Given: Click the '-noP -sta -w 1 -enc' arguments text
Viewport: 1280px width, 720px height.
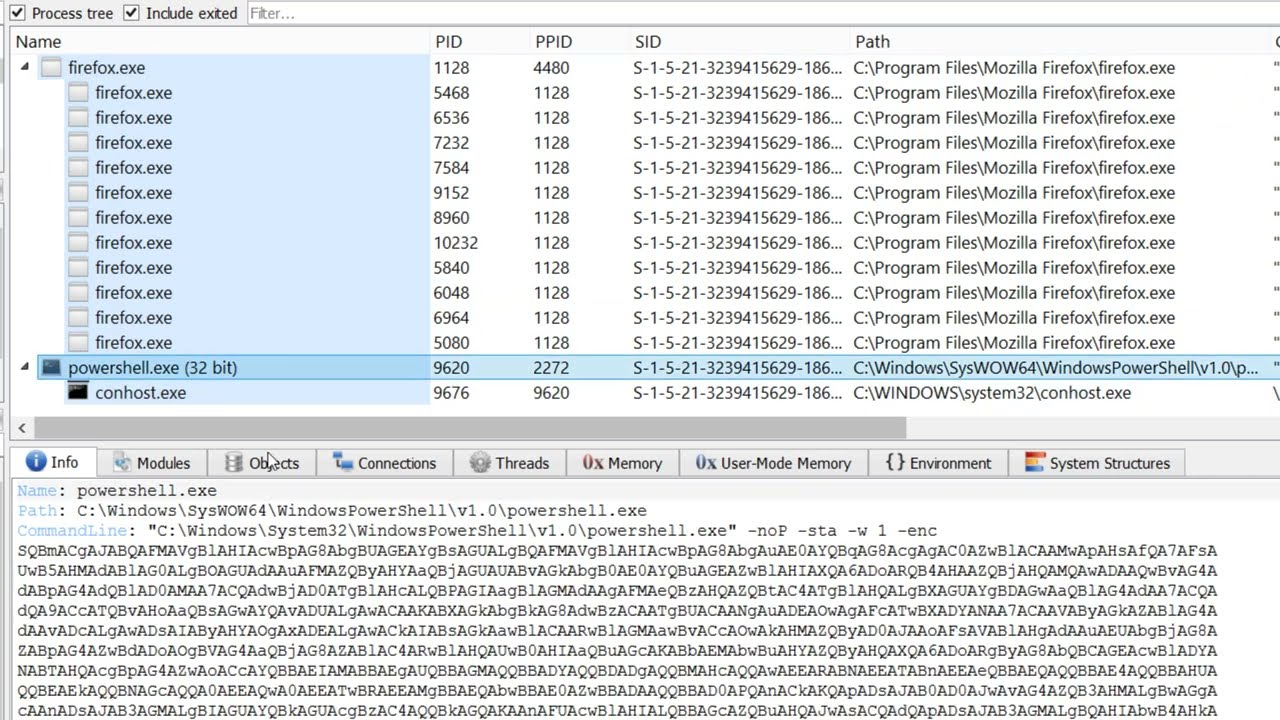Looking at the screenshot, I should pos(842,531).
